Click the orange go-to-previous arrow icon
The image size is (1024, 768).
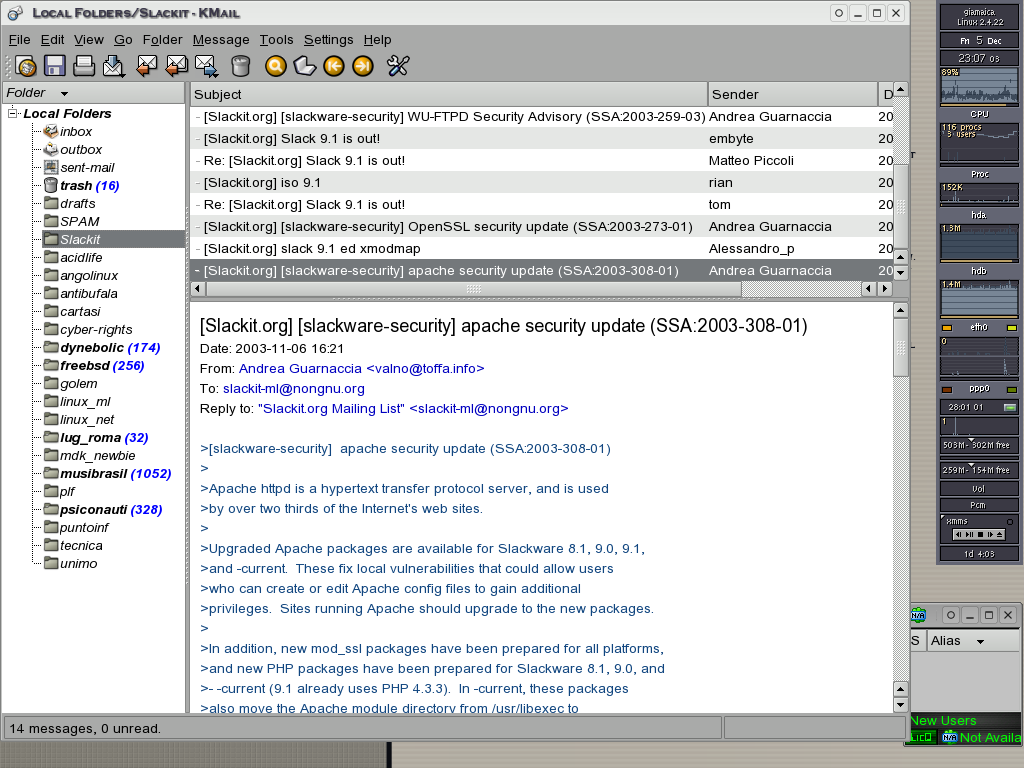pos(334,66)
